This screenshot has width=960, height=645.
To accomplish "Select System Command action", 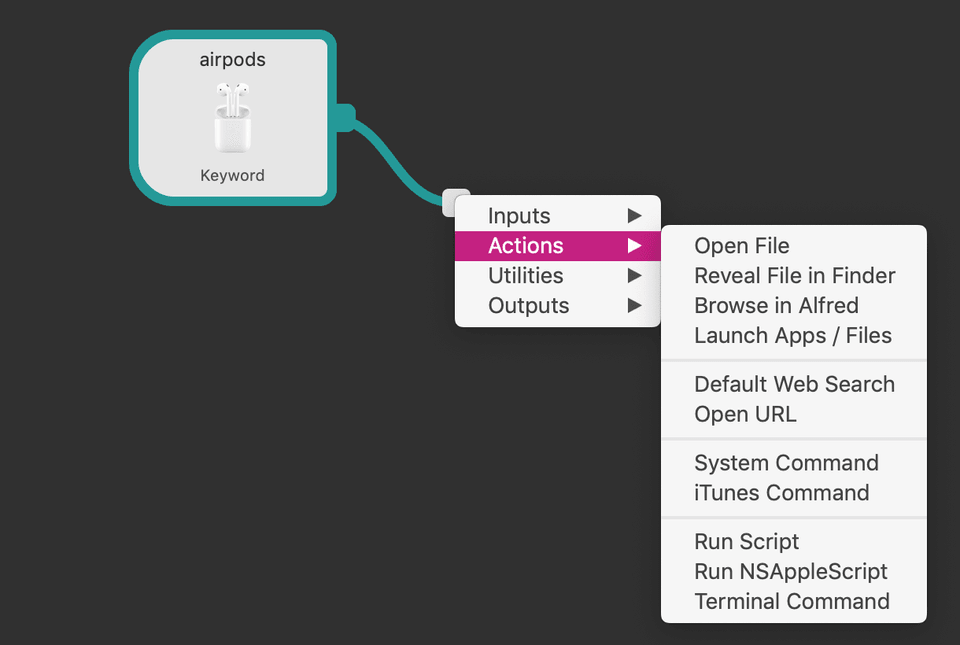I will tap(786, 463).
